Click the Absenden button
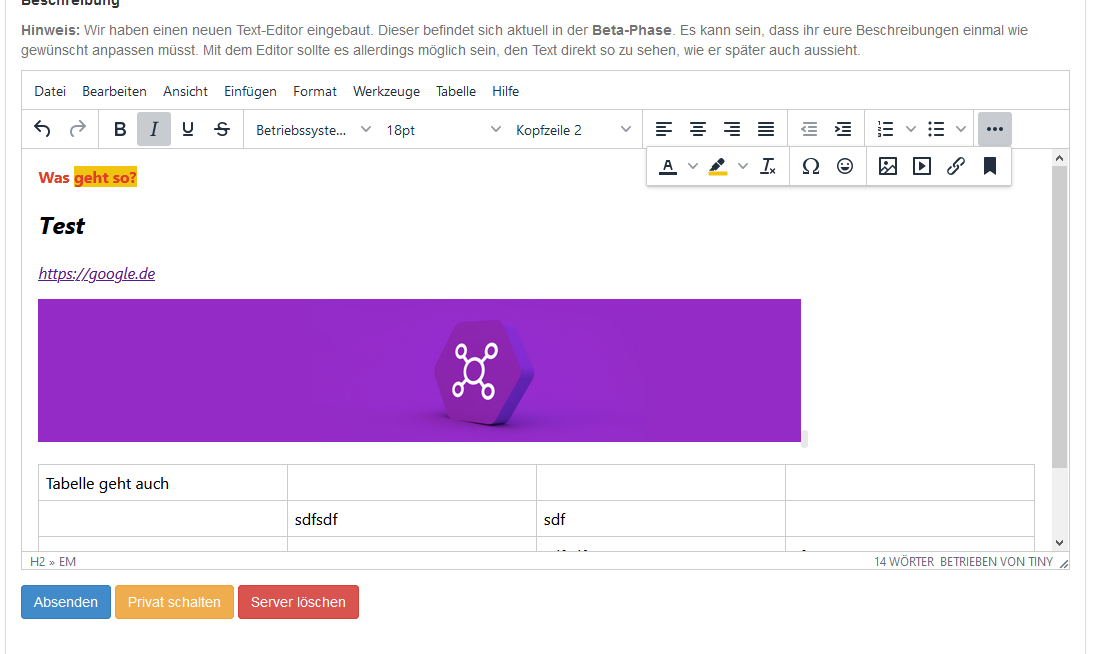 (x=66, y=602)
